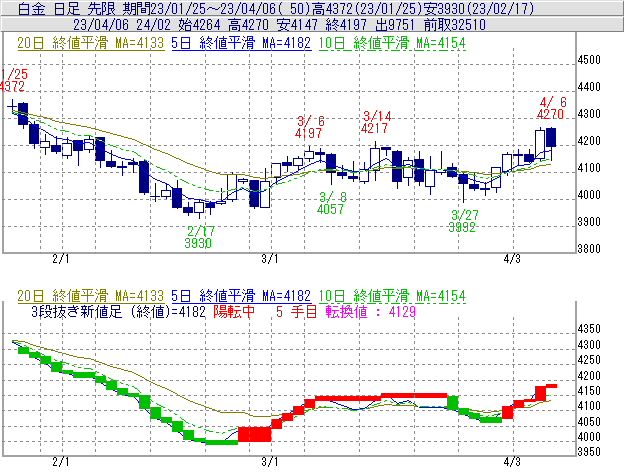Click the 2/1 date label under upper chart
The width and height of the screenshot is (624, 475).
60,259
